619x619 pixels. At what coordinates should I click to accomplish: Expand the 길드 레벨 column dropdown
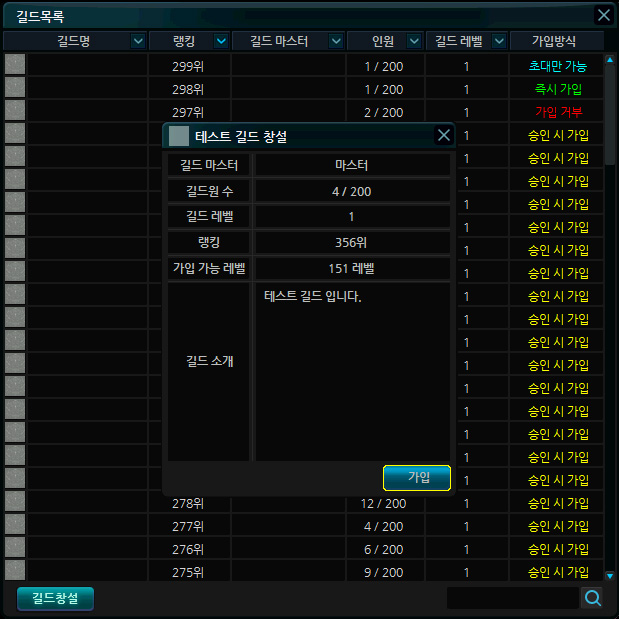point(496,41)
